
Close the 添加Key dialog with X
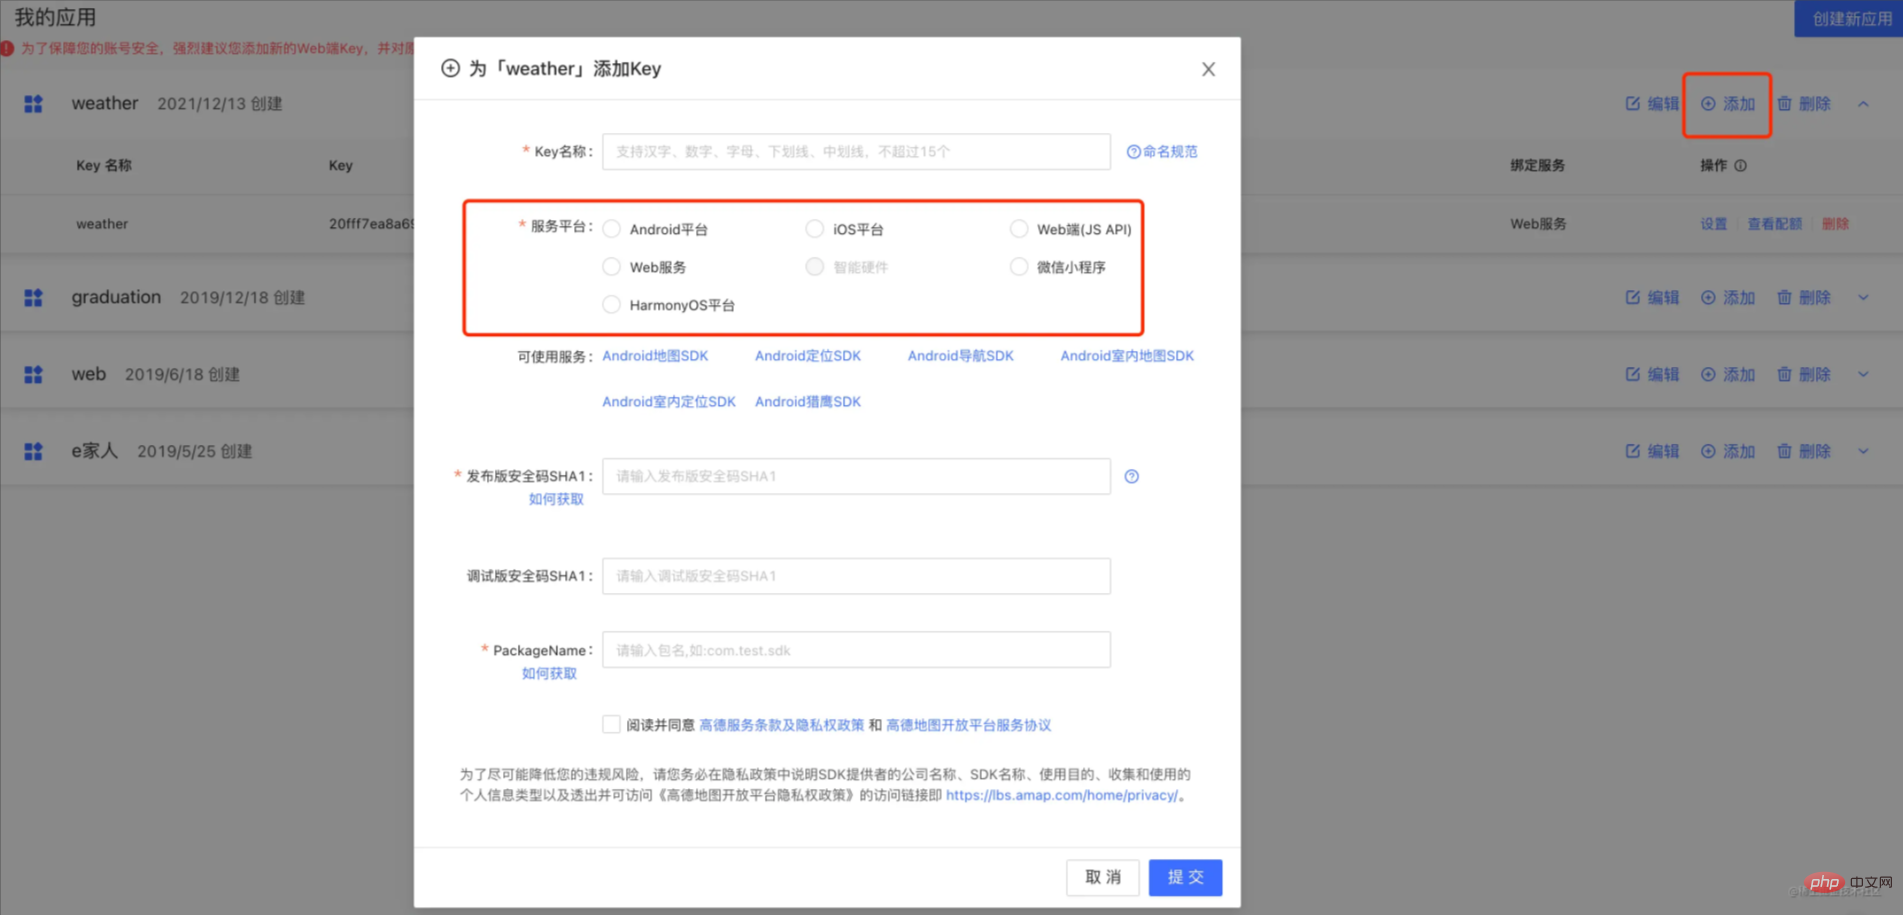[1208, 69]
